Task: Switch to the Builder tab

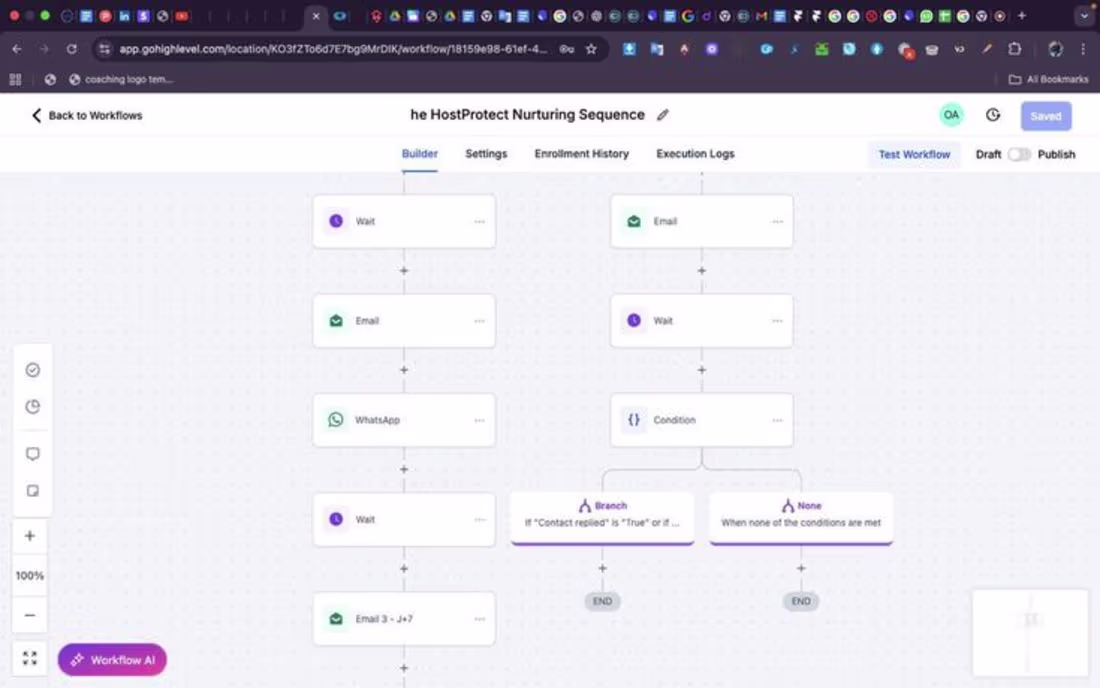Action: click(x=420, y=154)
